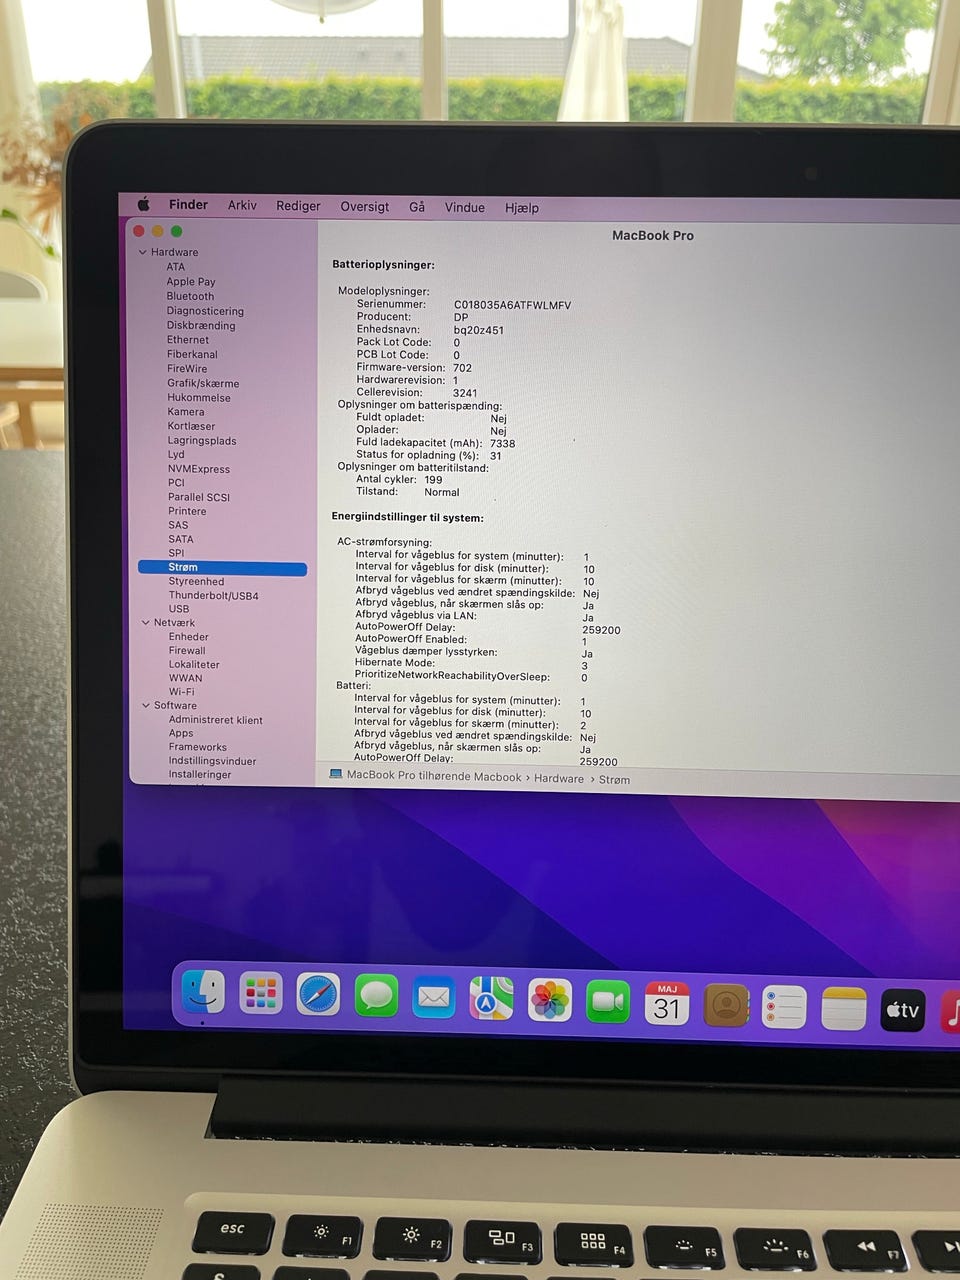Open the Arkiv menu
Image resolution: width=960 pixels, height=1280 pixels.
242,205
